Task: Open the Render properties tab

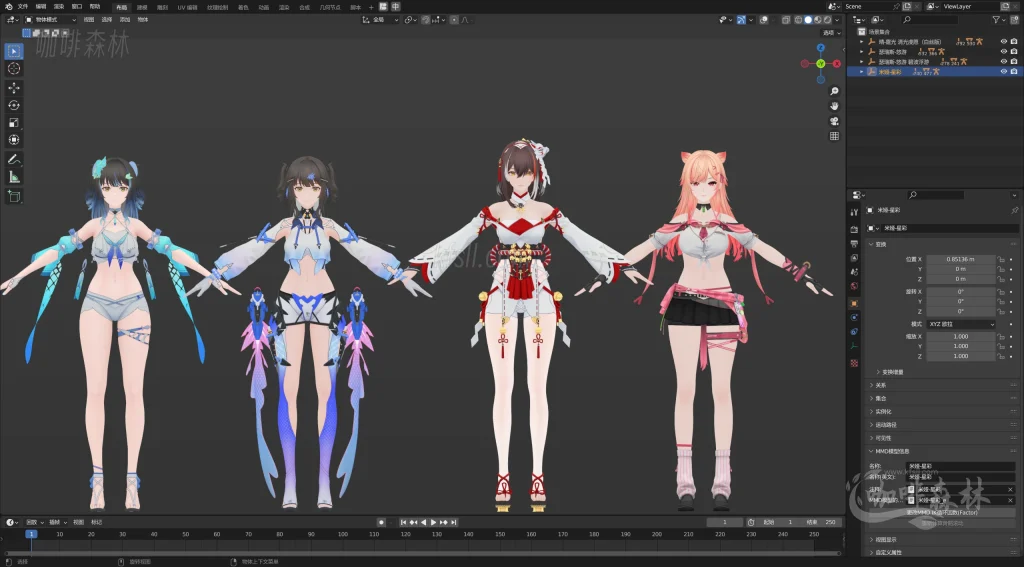Action: pyautogui.click(x=854, y=229)
